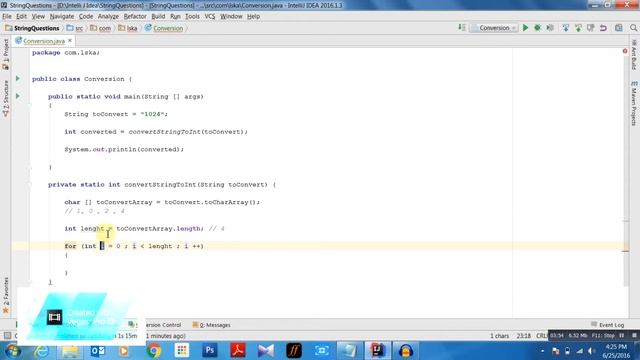Open the Analyze menu
Viewport: 640px width, 360px height.
point(108,16)
